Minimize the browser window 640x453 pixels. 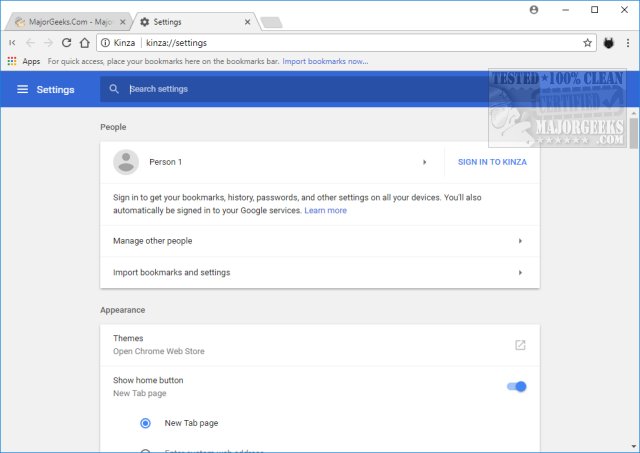click(x=565, y=10)
